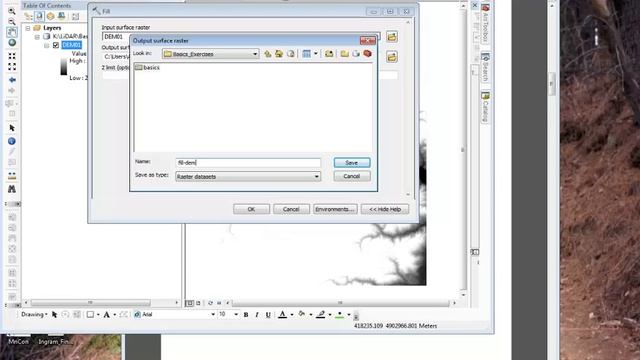The width and height of the screenshot is (640, 360).
Task: Go to home folder in Output raster dialog
Action: pos(279,54)
